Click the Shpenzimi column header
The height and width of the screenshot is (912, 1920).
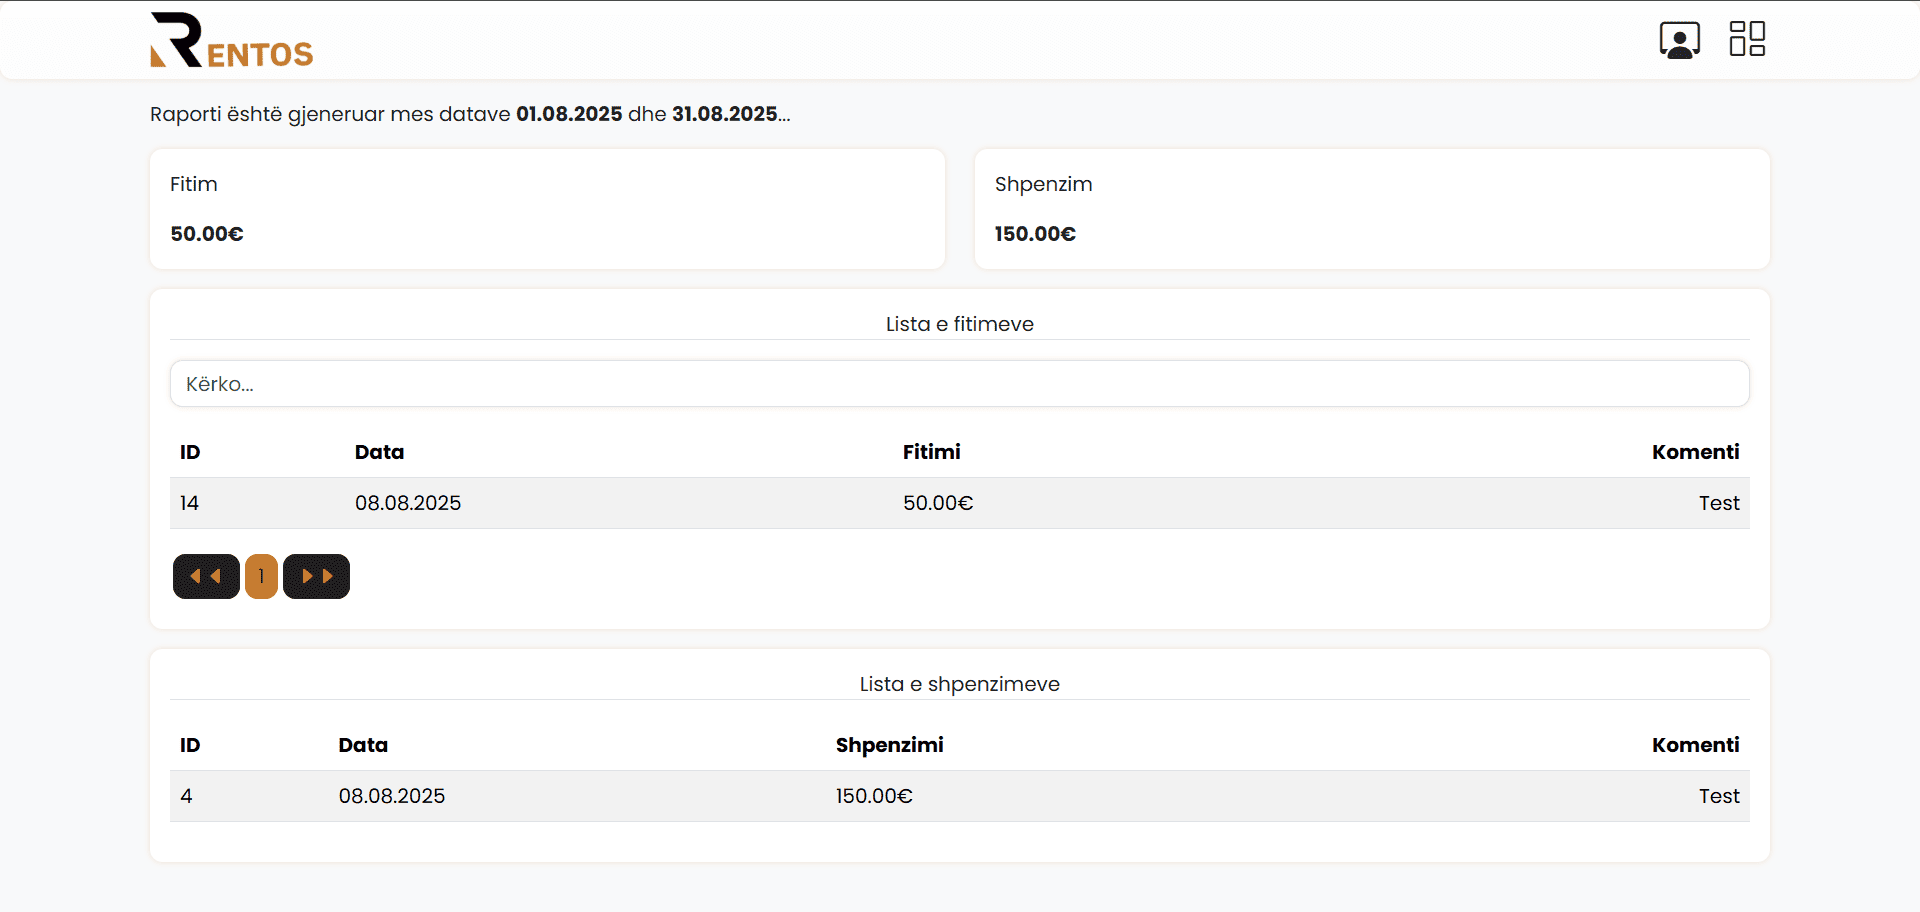889,745
